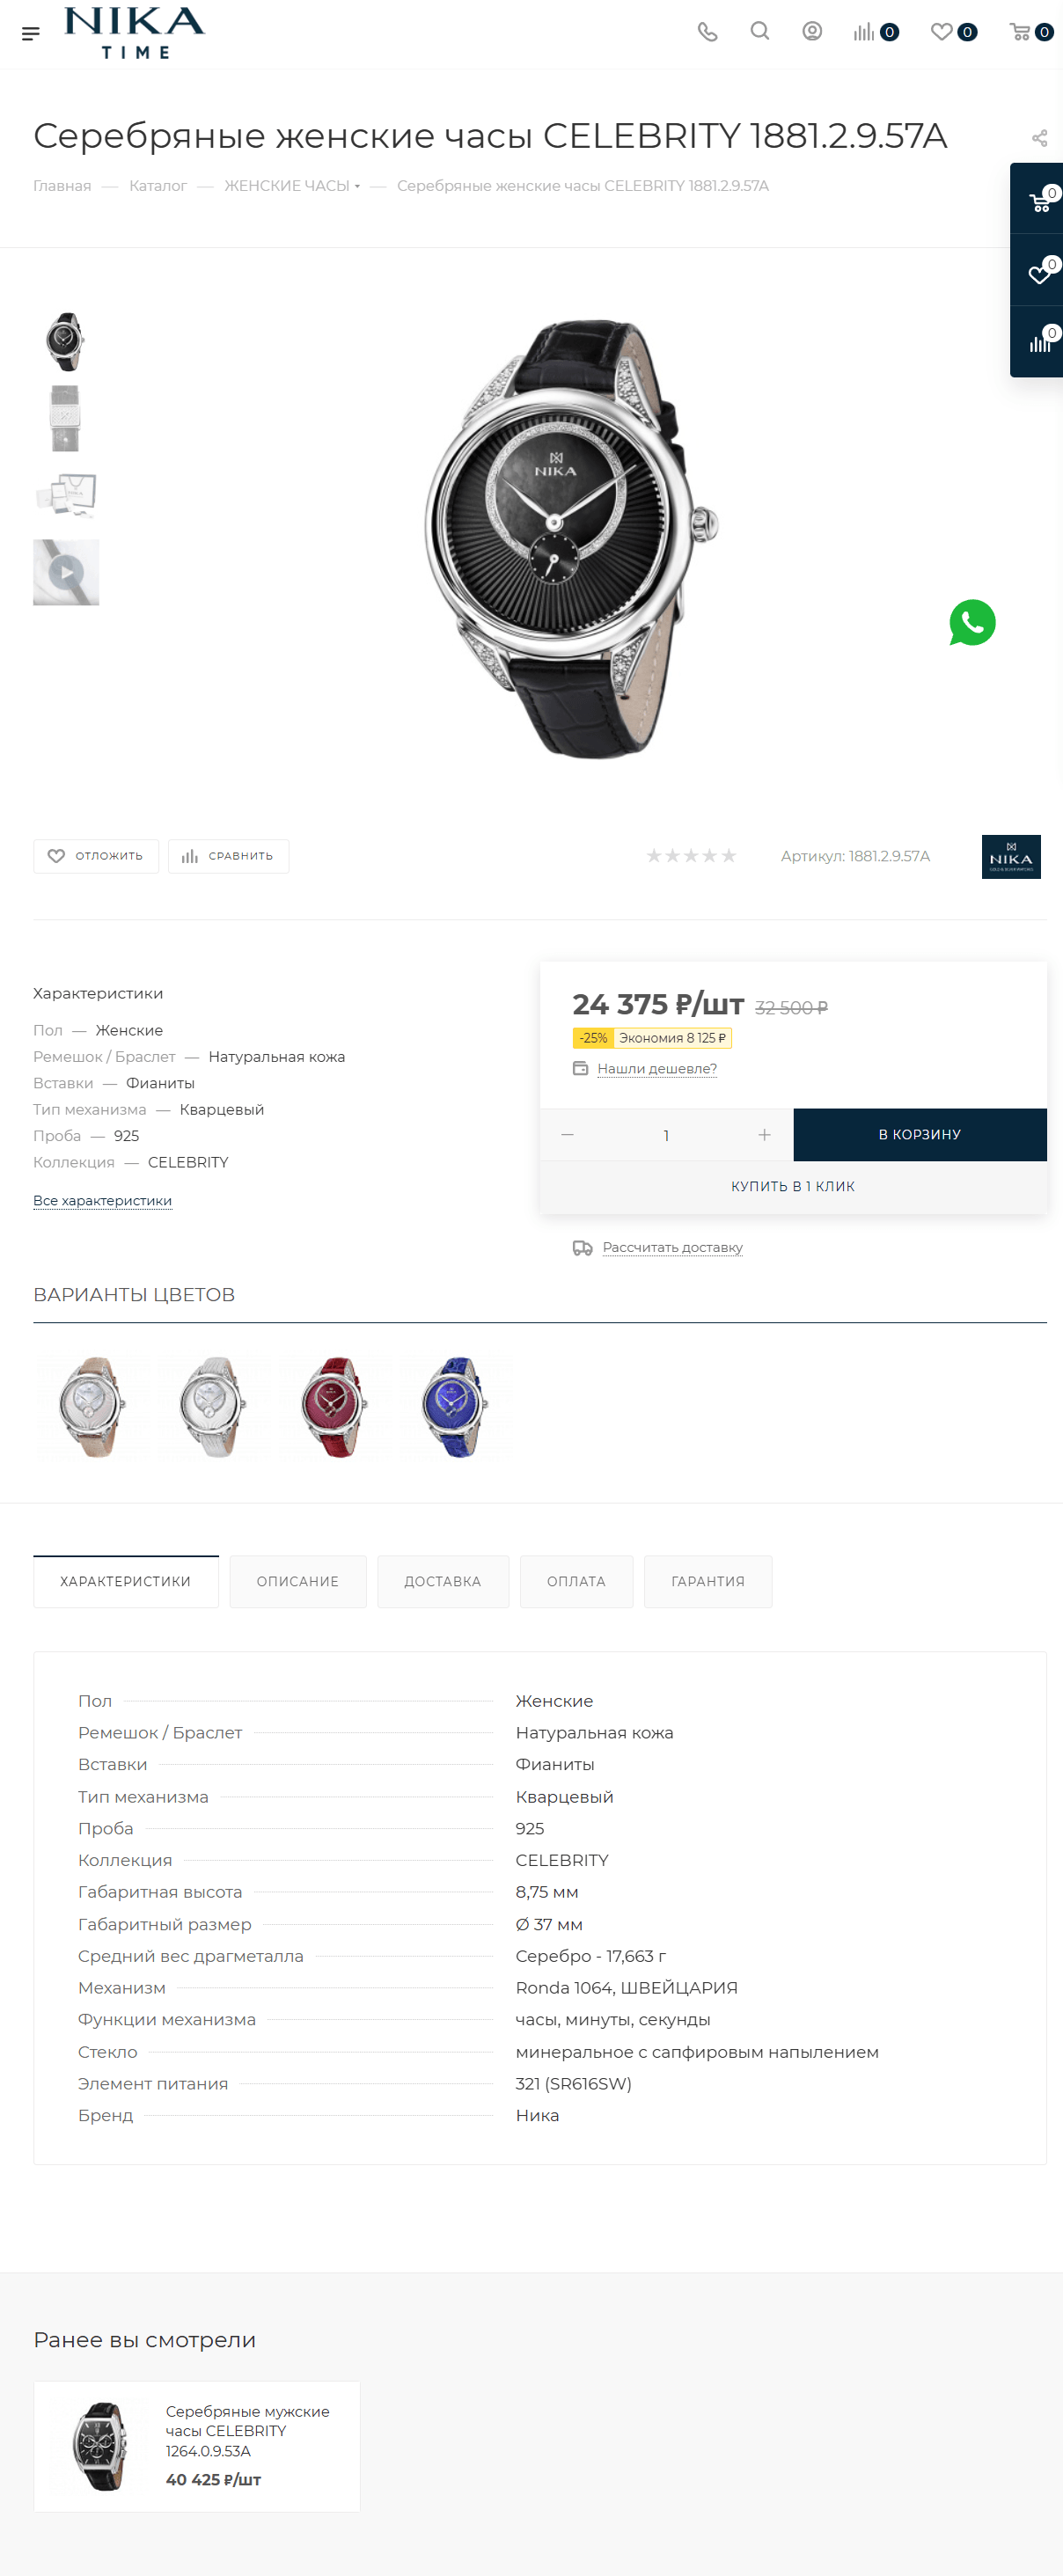
Task: Click the phone call icon in header
Action: pyautogui.click(x=707, y=32)
